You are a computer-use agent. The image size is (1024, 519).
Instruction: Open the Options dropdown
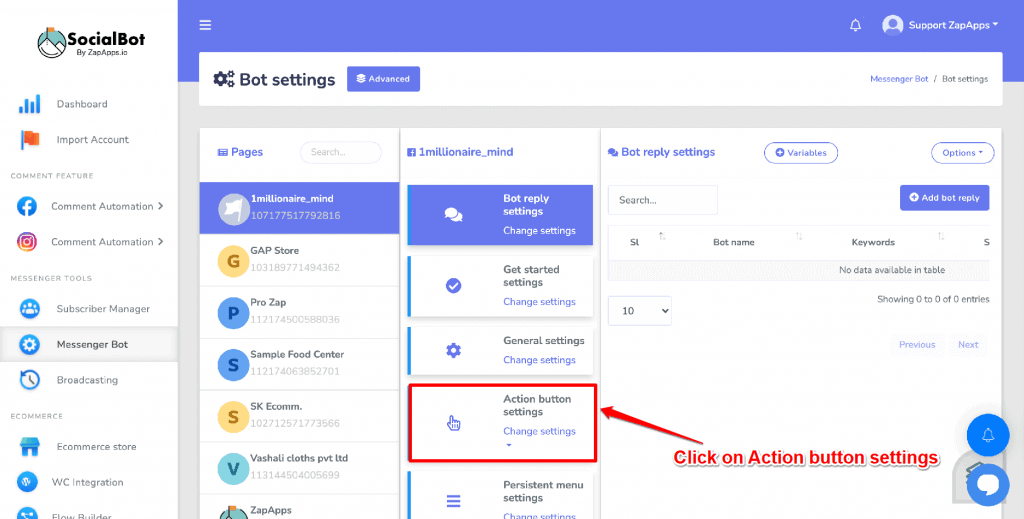962,153
